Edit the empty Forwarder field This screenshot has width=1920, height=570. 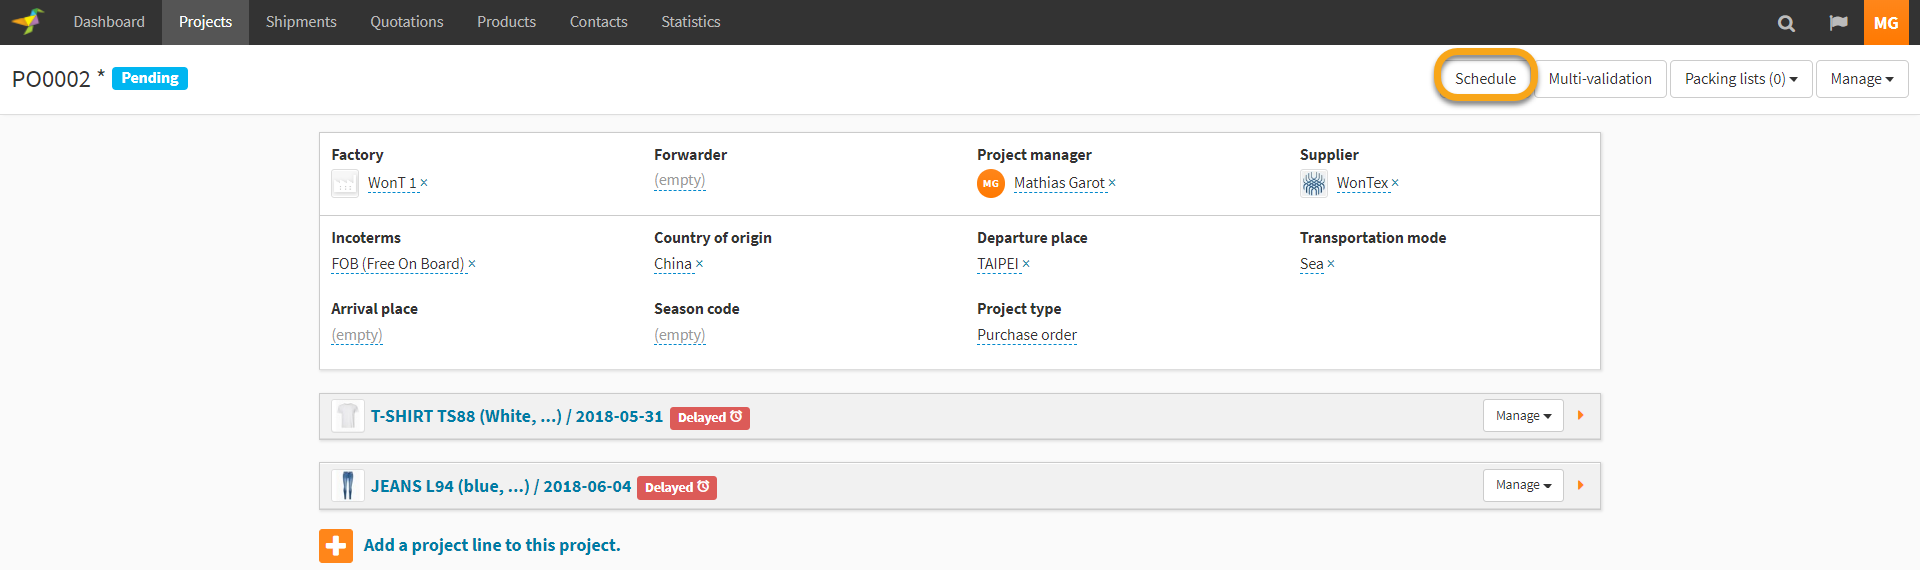(679, 181)
